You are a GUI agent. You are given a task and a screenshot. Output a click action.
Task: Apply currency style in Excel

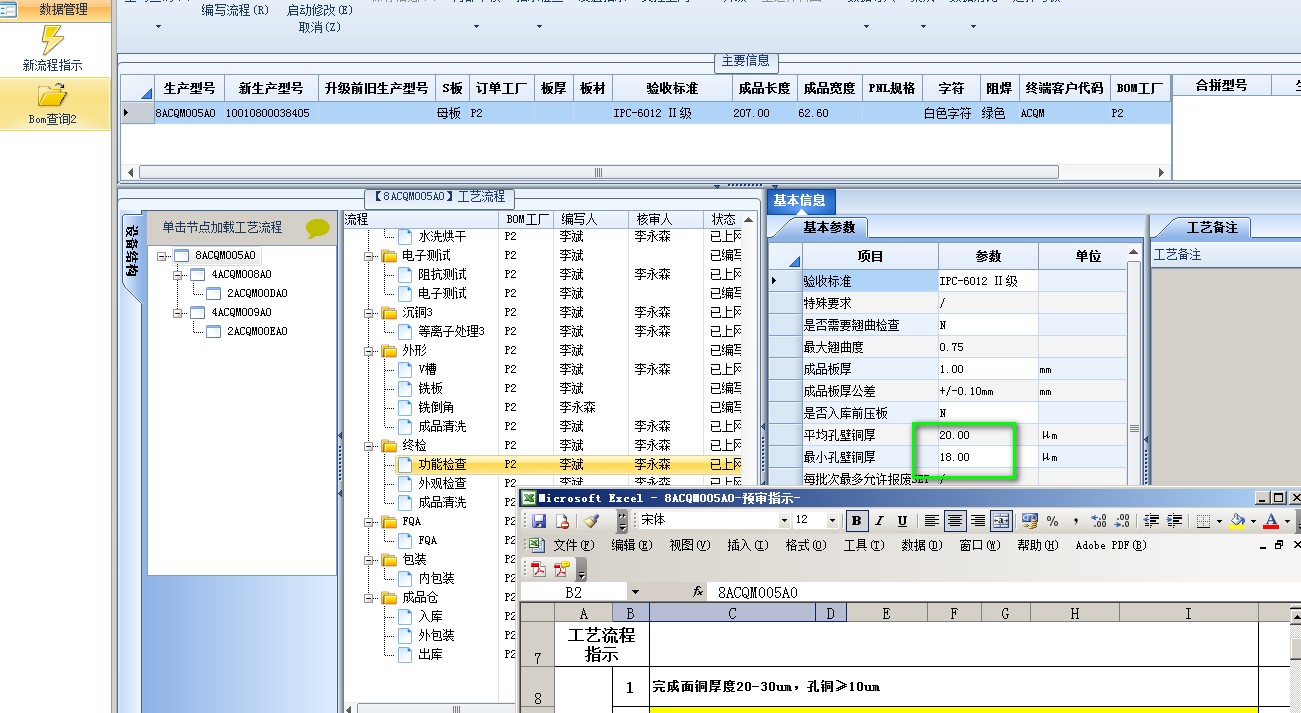pos(1029,521)
